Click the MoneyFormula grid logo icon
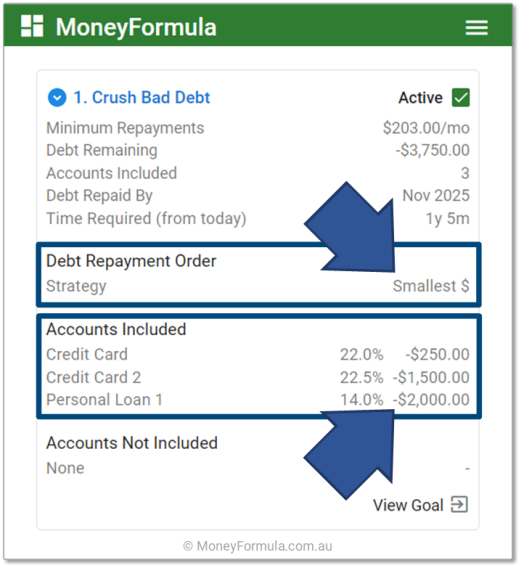 click(x=32, y=26)
